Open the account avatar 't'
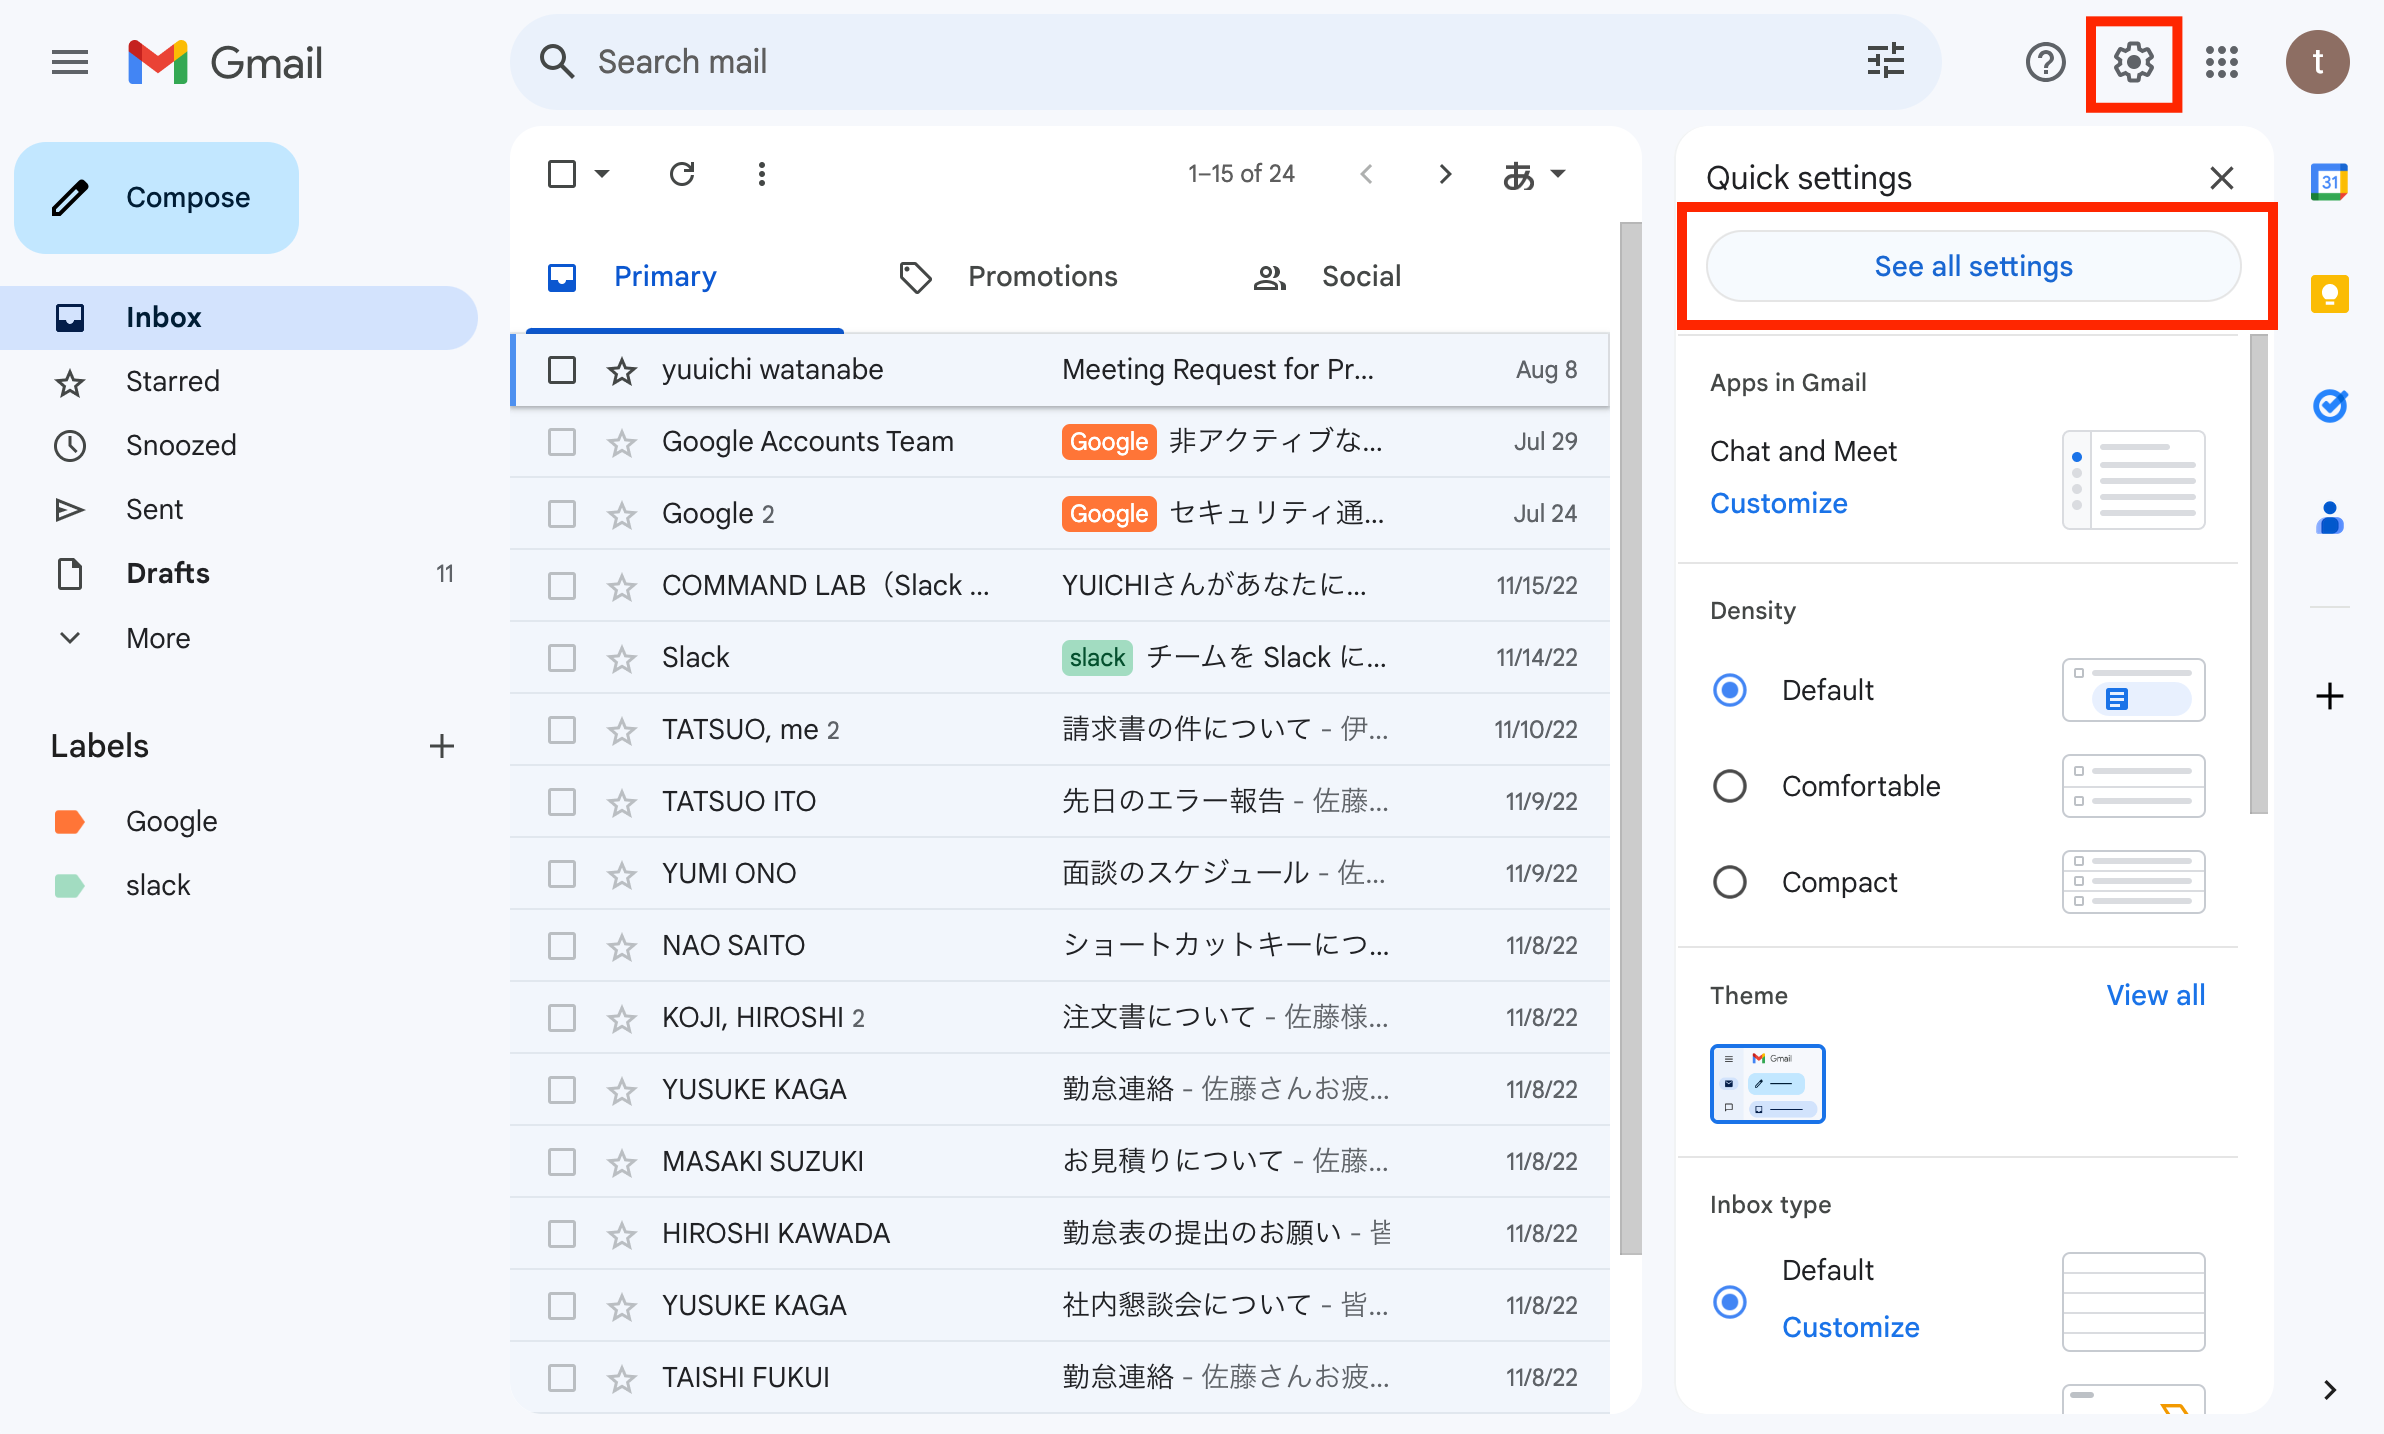 point(2317,62)
